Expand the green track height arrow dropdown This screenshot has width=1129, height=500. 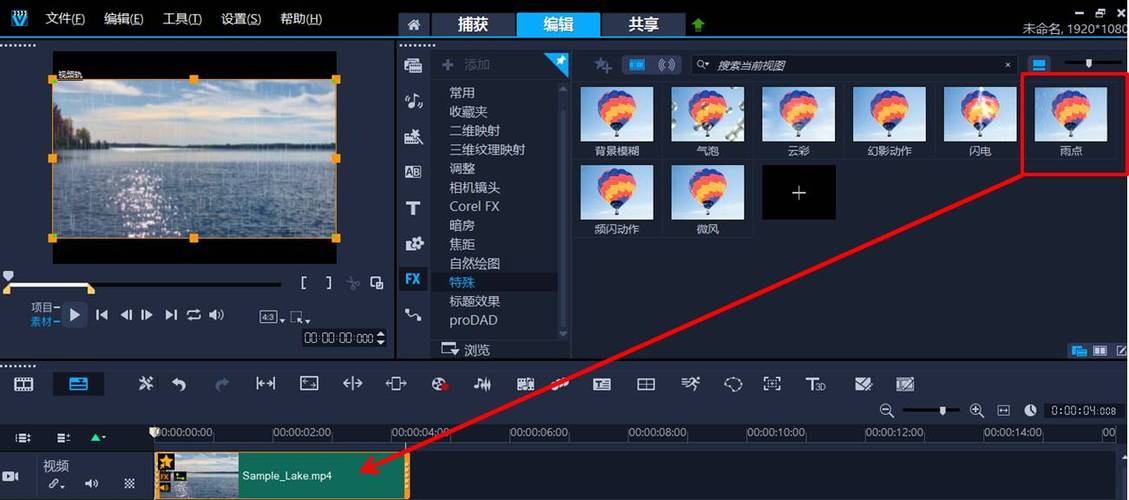tap(99, 437)
